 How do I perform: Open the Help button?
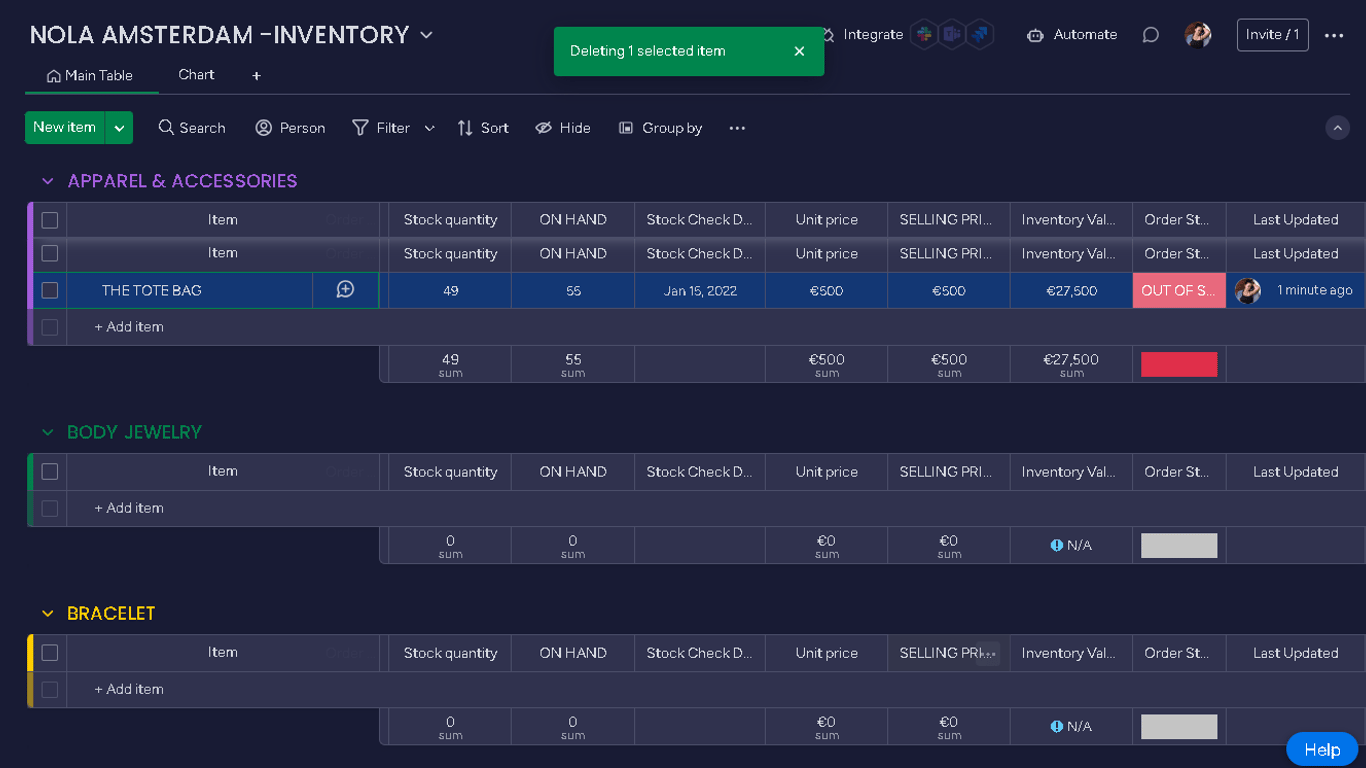click(1321, 749)
